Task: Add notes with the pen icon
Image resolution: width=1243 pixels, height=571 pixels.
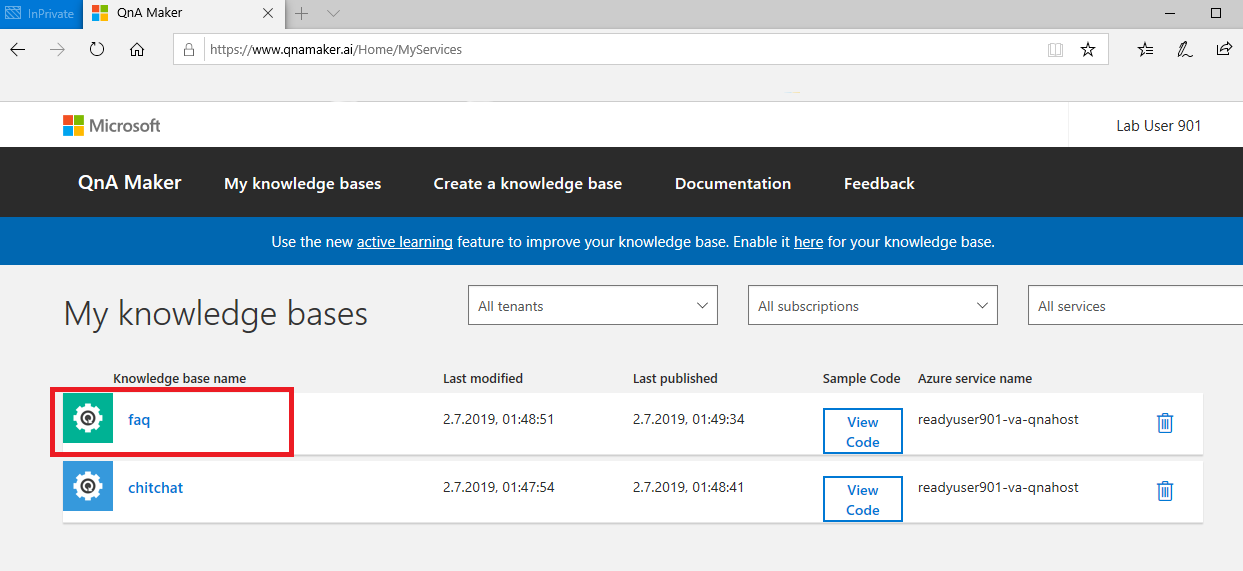Action: 1185,49
